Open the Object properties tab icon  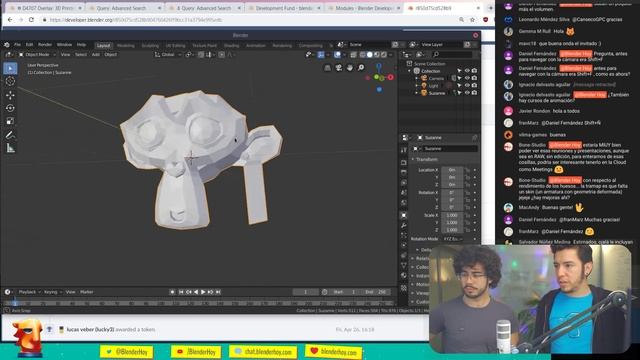click(x=404, y=215)
